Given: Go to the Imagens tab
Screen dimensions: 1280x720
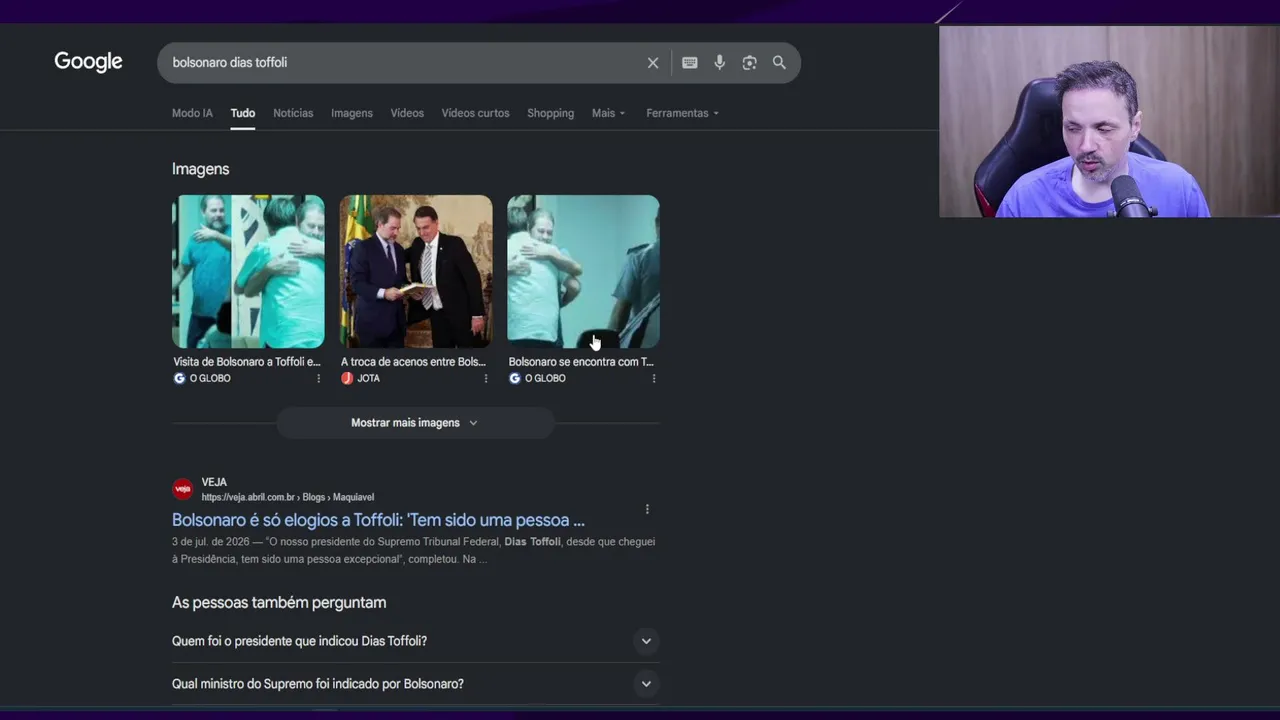Looking at the screenshot, I should coord(352,113).
